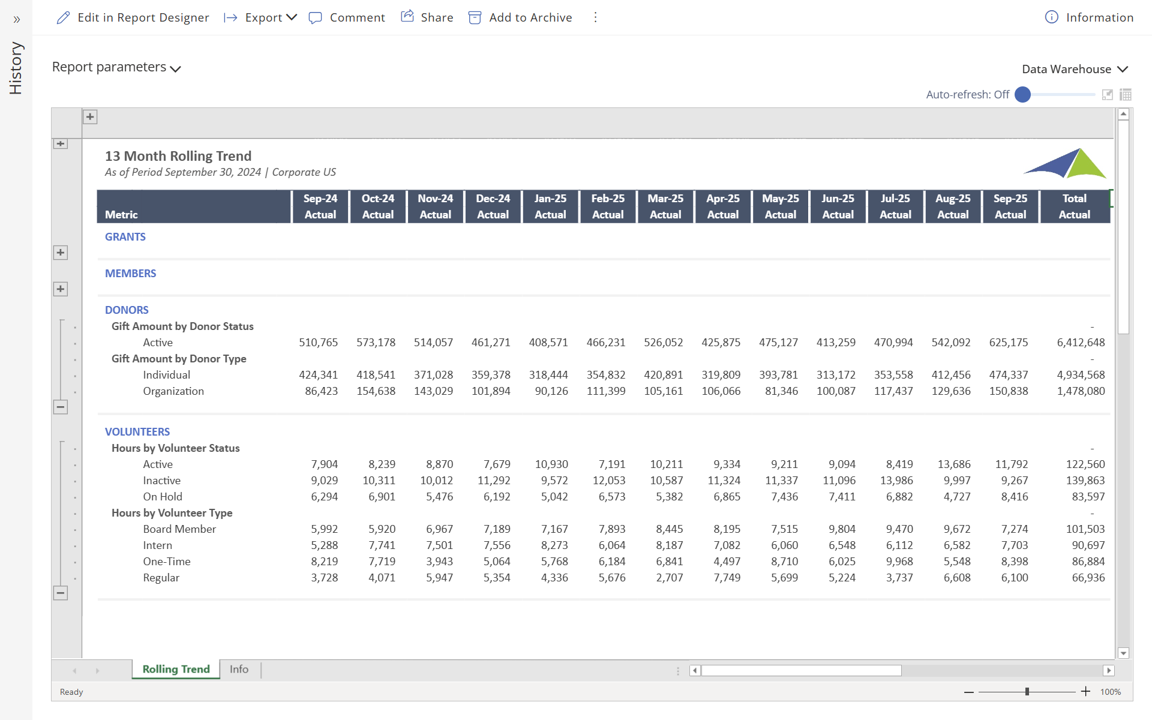This screenshot has height=720, width=1152.
Task: Click the Share button
Action: (x=427, y=17)
